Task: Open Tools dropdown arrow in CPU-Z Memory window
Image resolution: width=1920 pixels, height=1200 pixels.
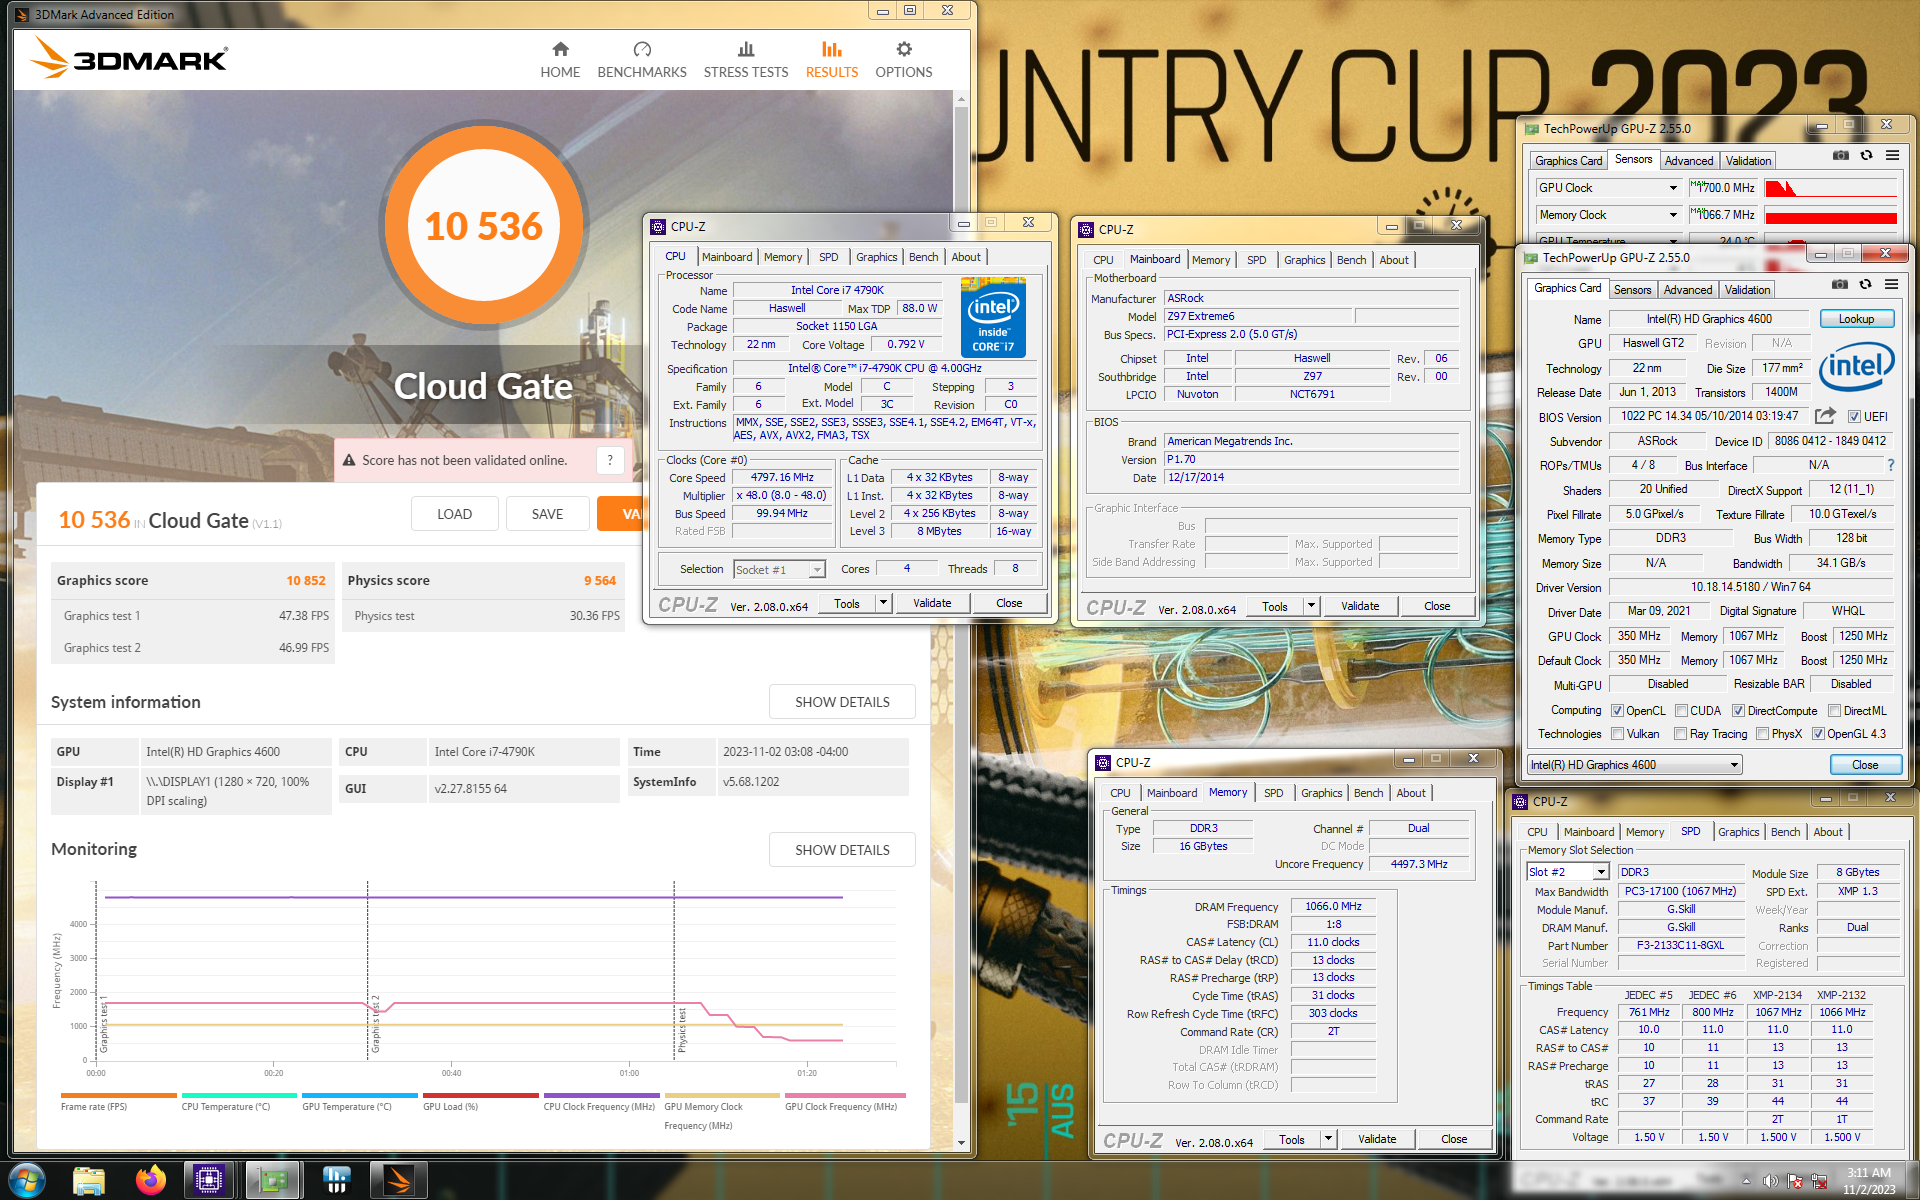Action: [x=1328, y=1139]
